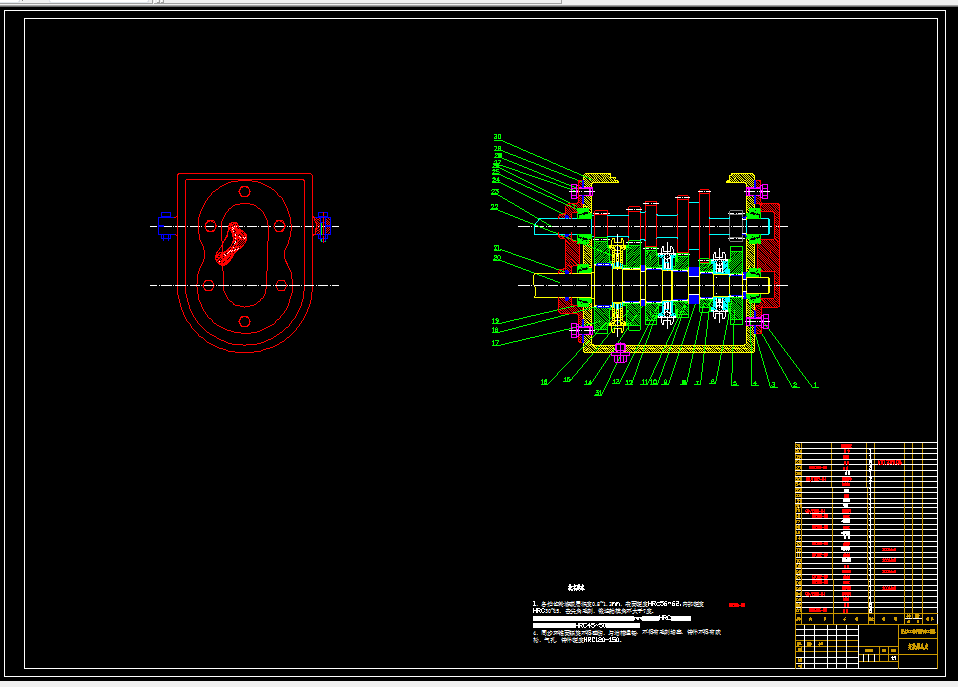The height and width of the screenshot is (687, 958).
Task: Select part callout number 1
Action: (815, 385)
